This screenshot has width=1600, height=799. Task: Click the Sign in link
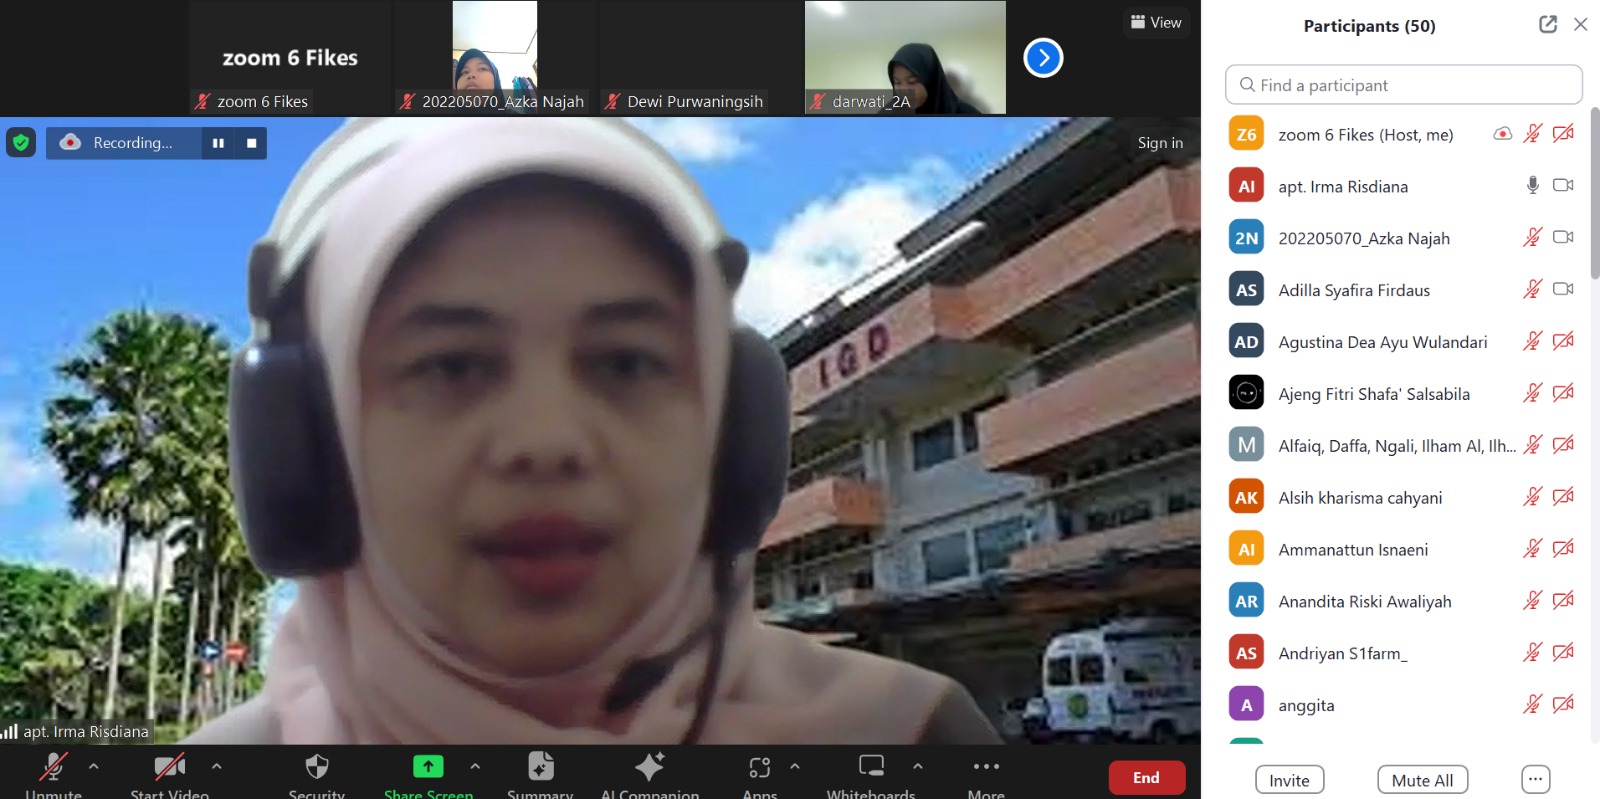[x=1160, y=143]
